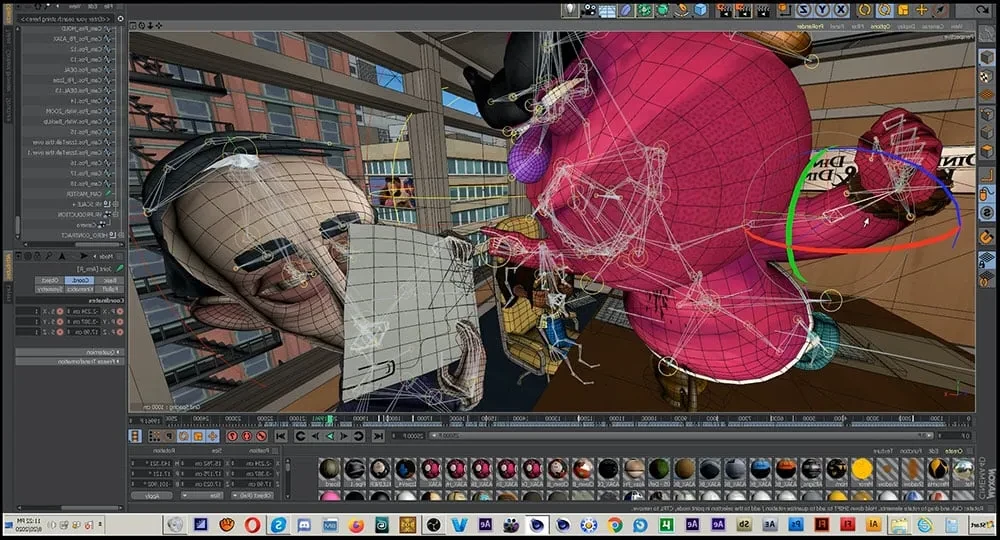Switch to Coord. tab in Attributes
This screenshot has height=540, width=1000.
79,281
